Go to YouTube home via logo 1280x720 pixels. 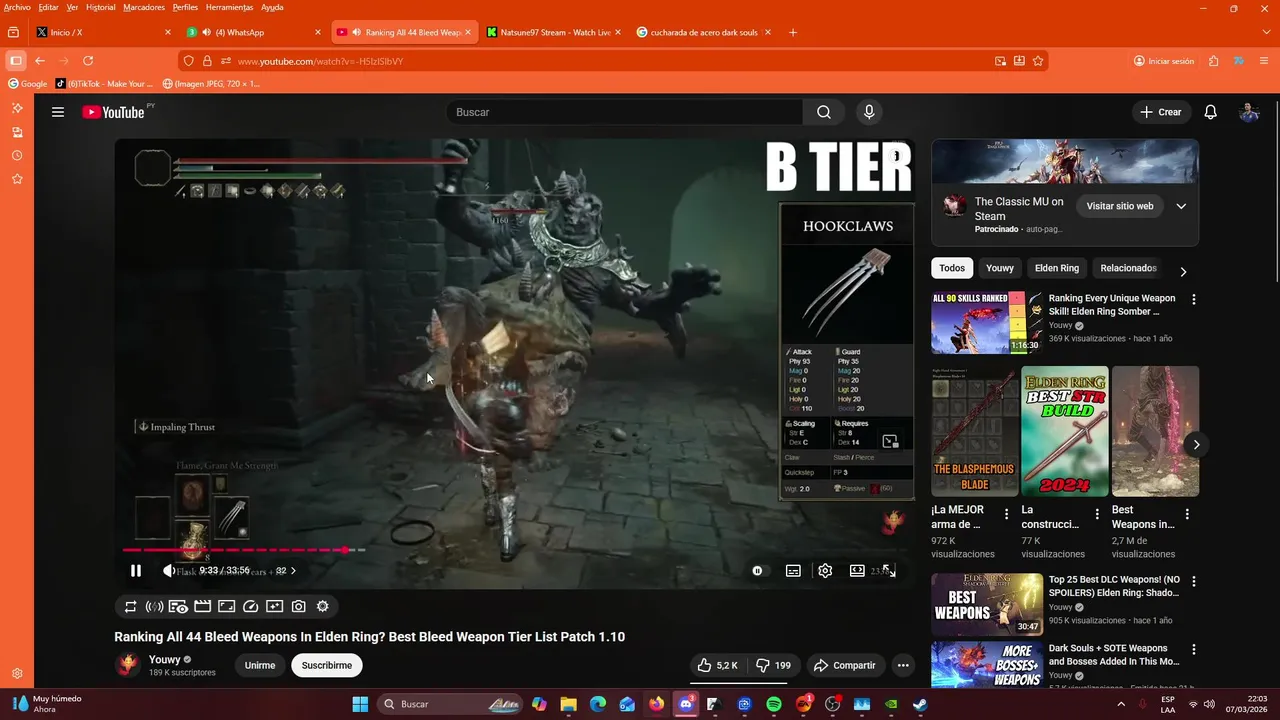pos(114,112)
